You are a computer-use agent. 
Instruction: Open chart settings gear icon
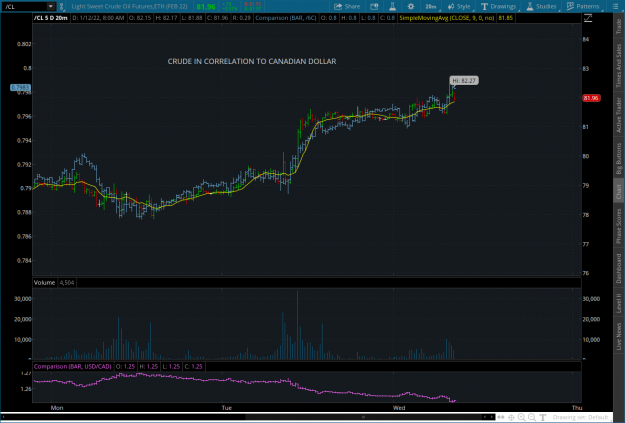pos(411,6)
